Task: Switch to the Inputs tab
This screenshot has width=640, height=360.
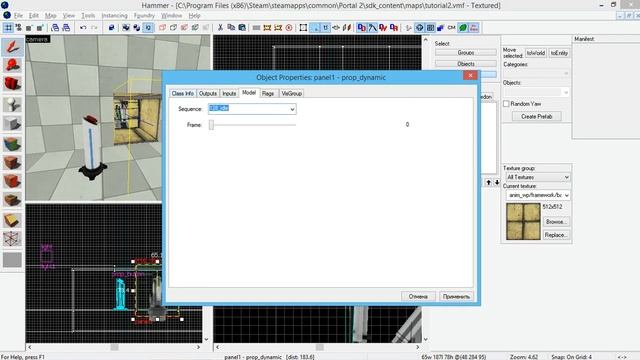Action: [x=229, y=93]
